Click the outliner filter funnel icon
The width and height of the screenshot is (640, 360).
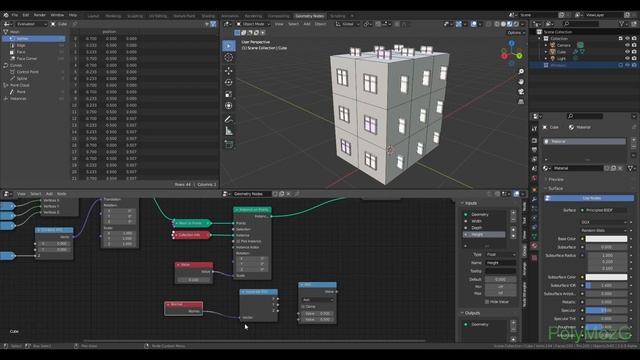coord(622,24)
